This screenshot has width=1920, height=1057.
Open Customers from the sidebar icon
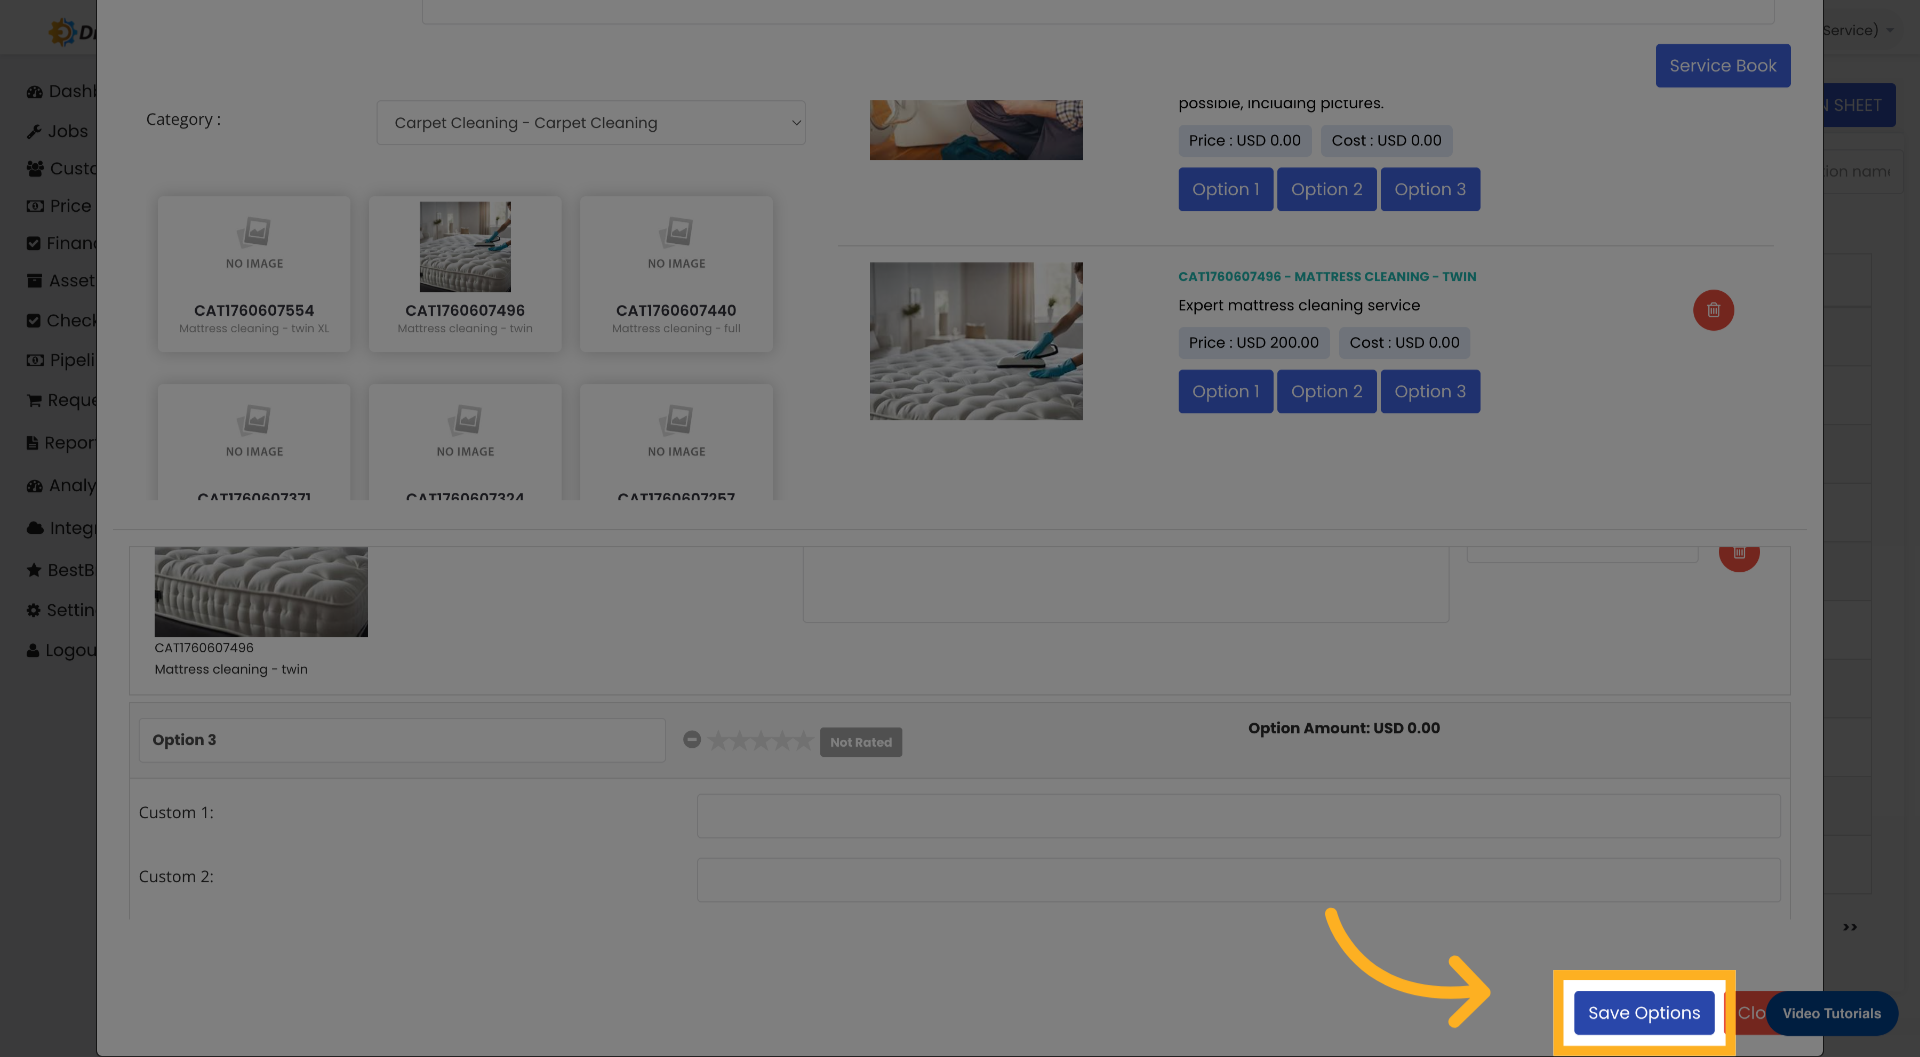35,168
